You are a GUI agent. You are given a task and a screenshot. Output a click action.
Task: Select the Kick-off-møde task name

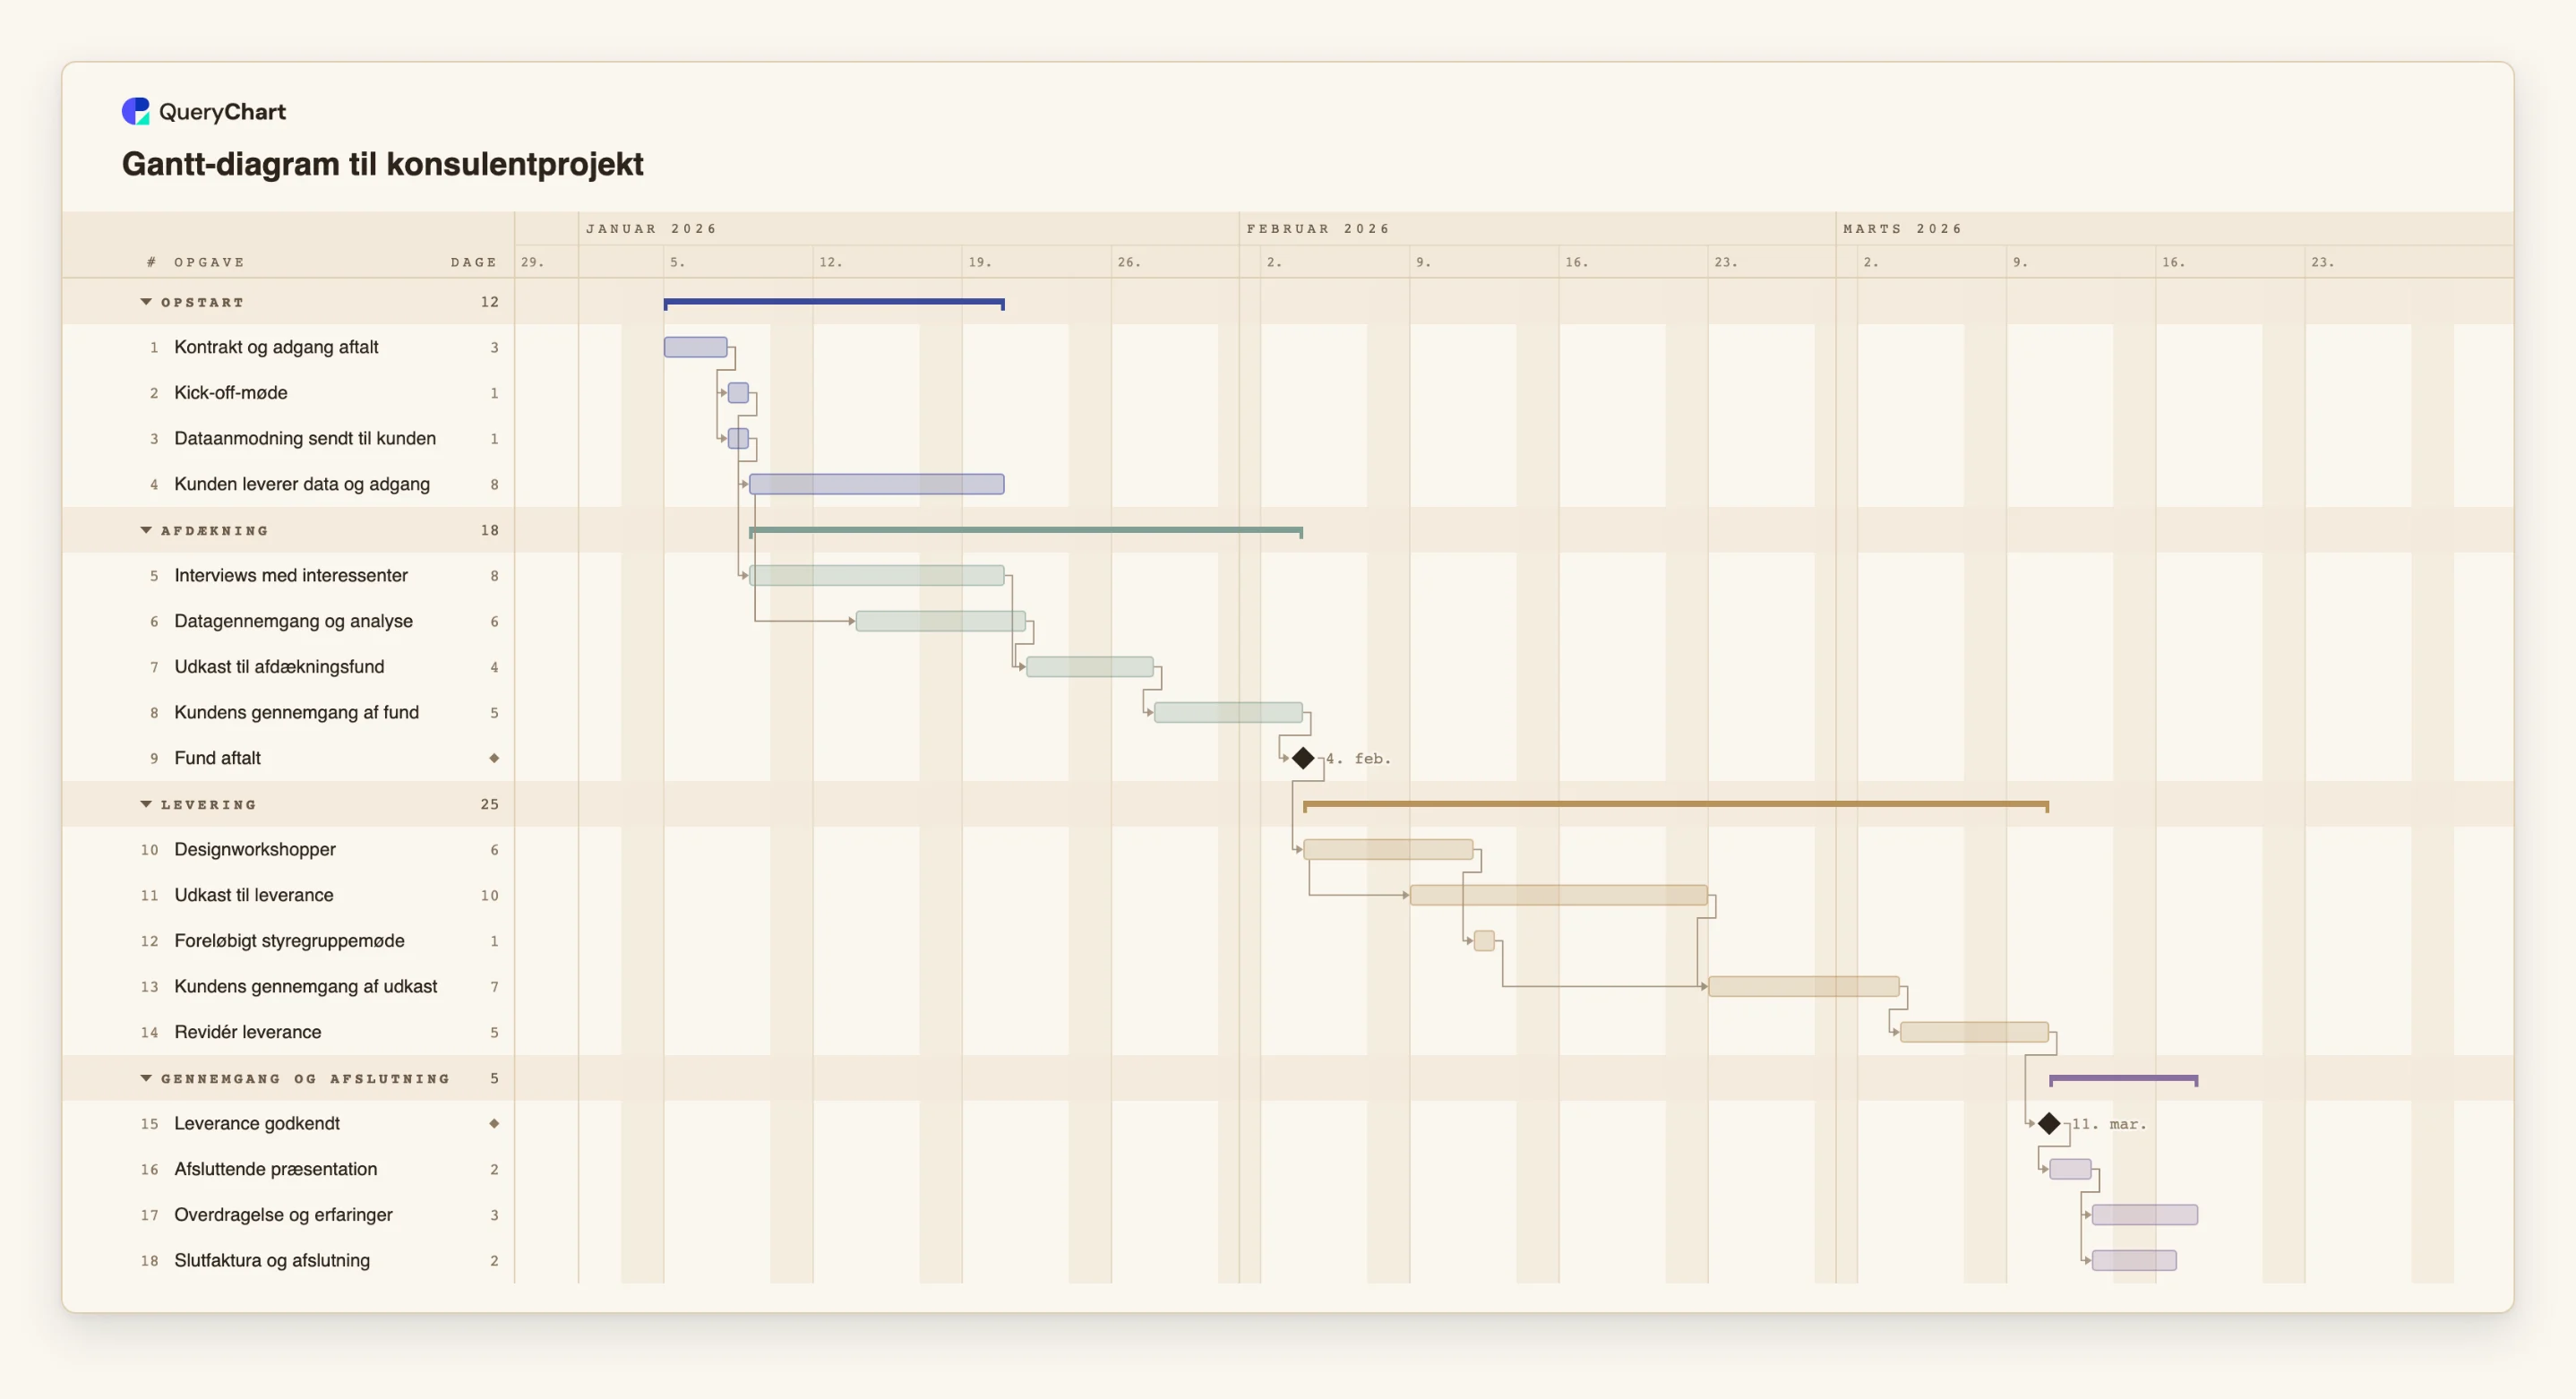(x=231, y=393)
